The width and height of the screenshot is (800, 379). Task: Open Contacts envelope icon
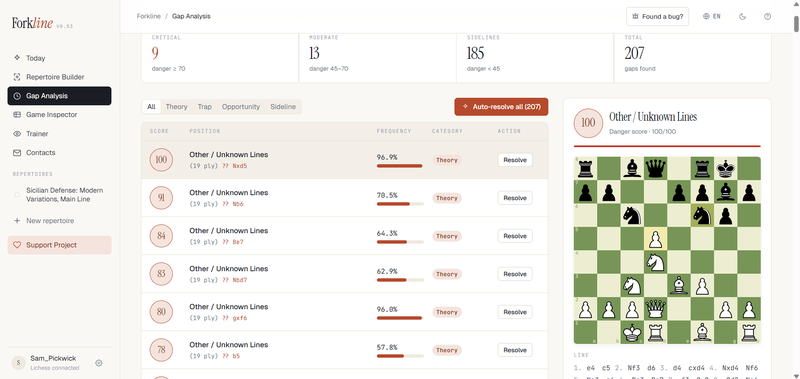[17, 153]
